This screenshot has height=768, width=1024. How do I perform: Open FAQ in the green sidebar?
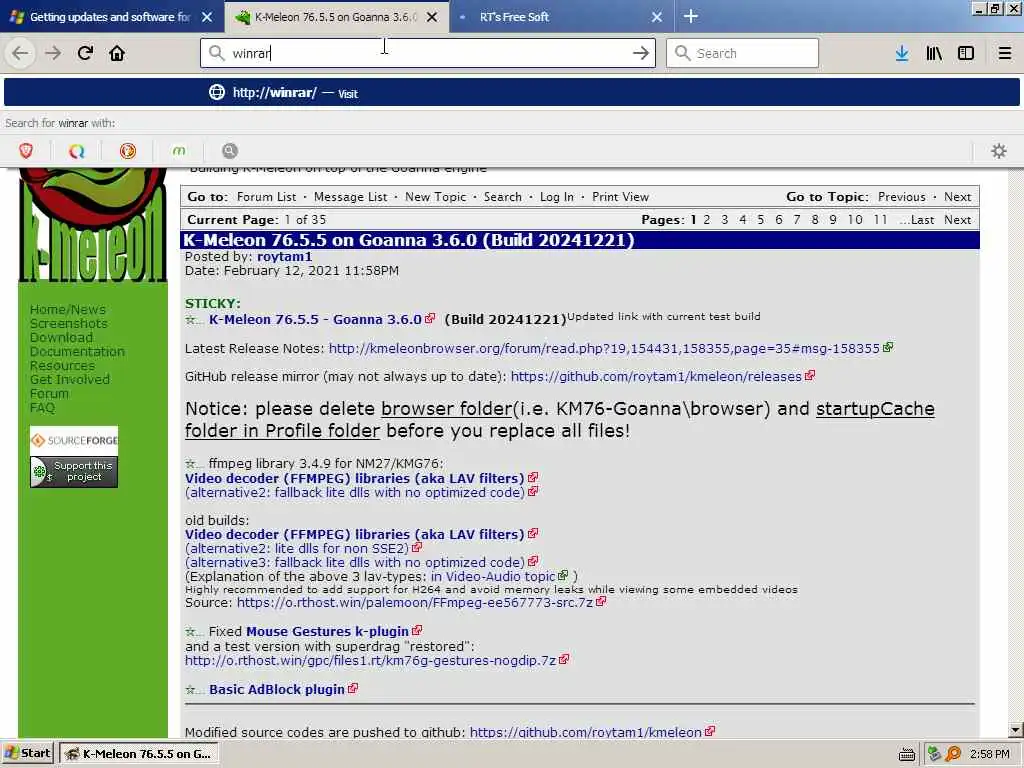point(42,408)
